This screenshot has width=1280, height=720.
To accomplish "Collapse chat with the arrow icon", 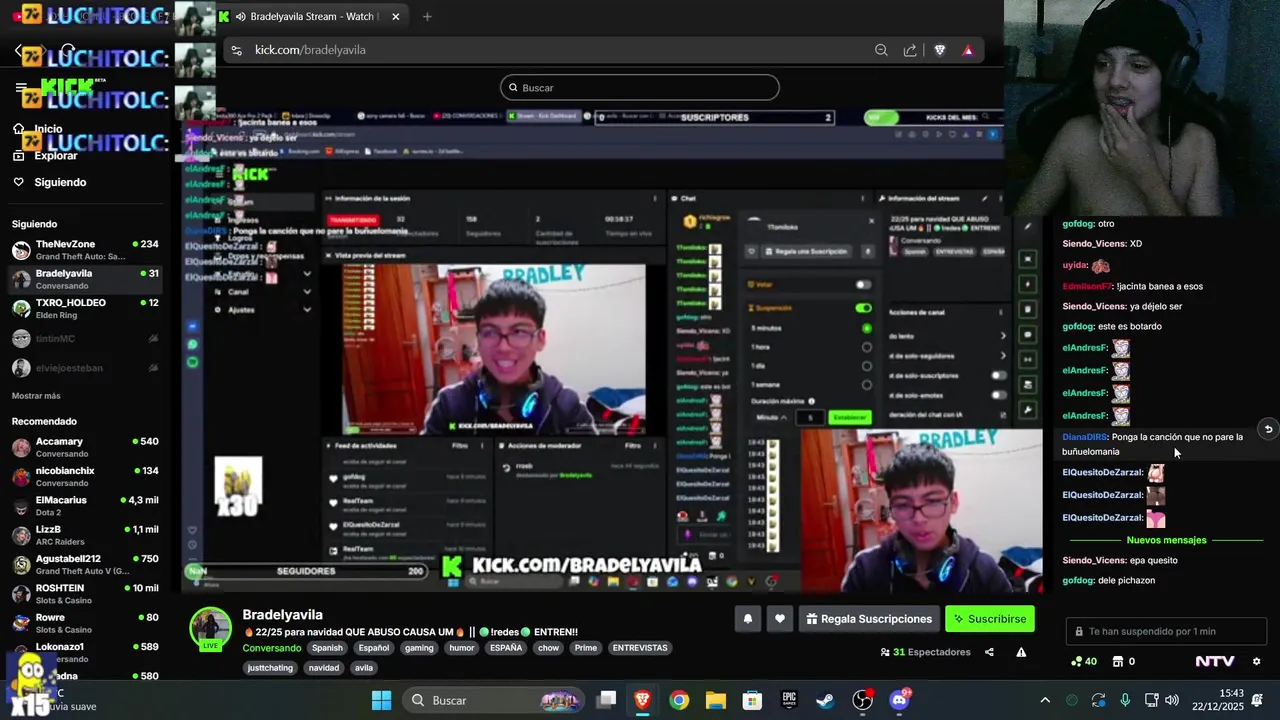I will [x=1268, y=429].
